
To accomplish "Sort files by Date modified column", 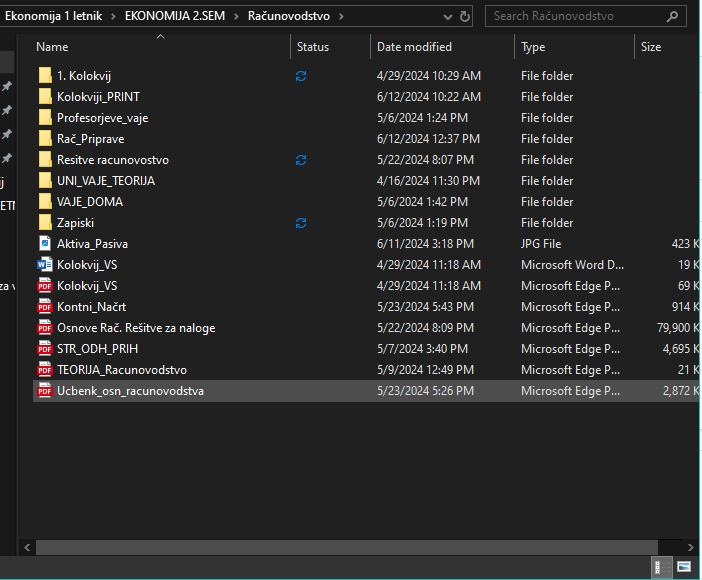I will click(414, 47).
